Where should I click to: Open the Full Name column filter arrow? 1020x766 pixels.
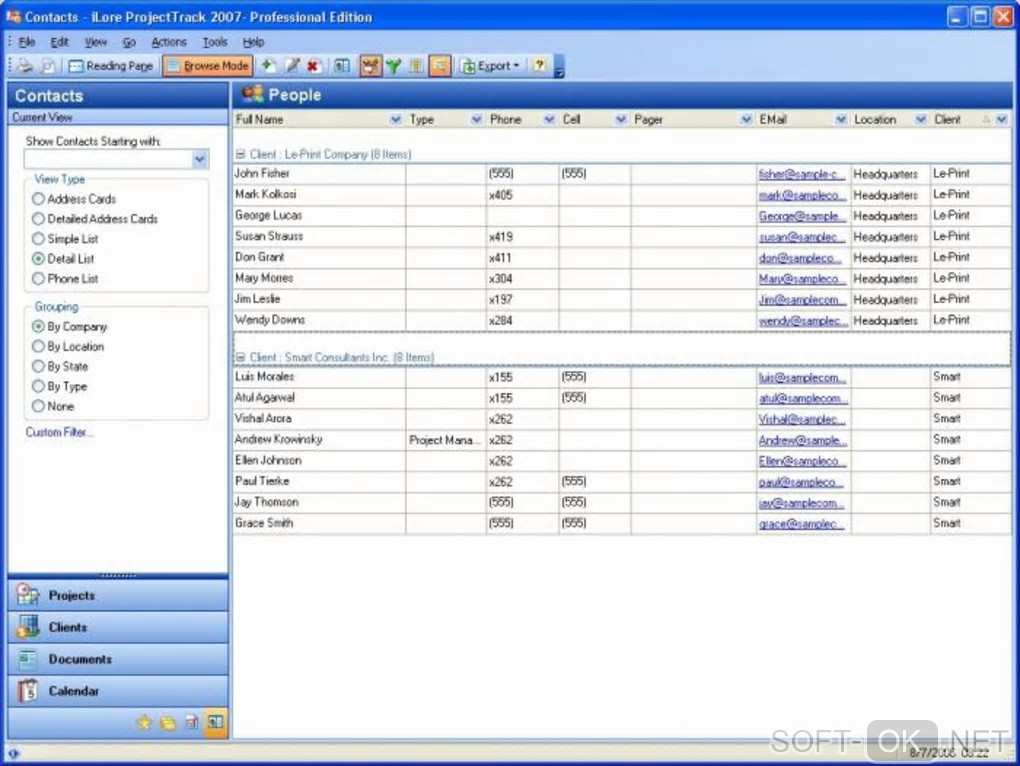395,120
